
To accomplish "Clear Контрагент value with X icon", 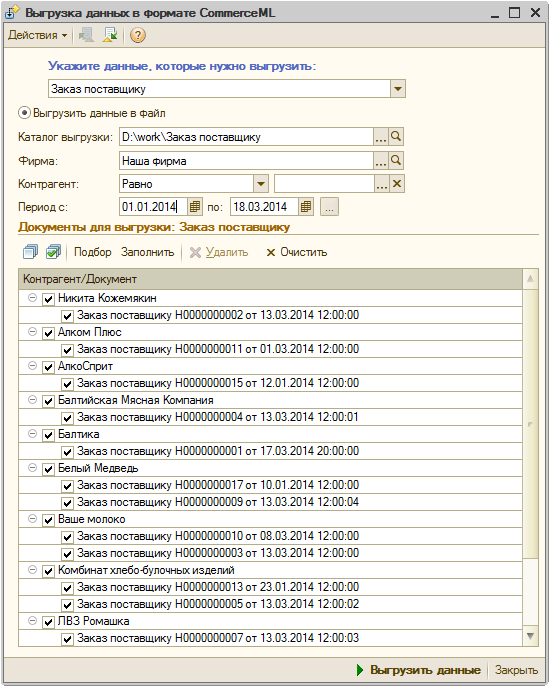I will point(397,184).
